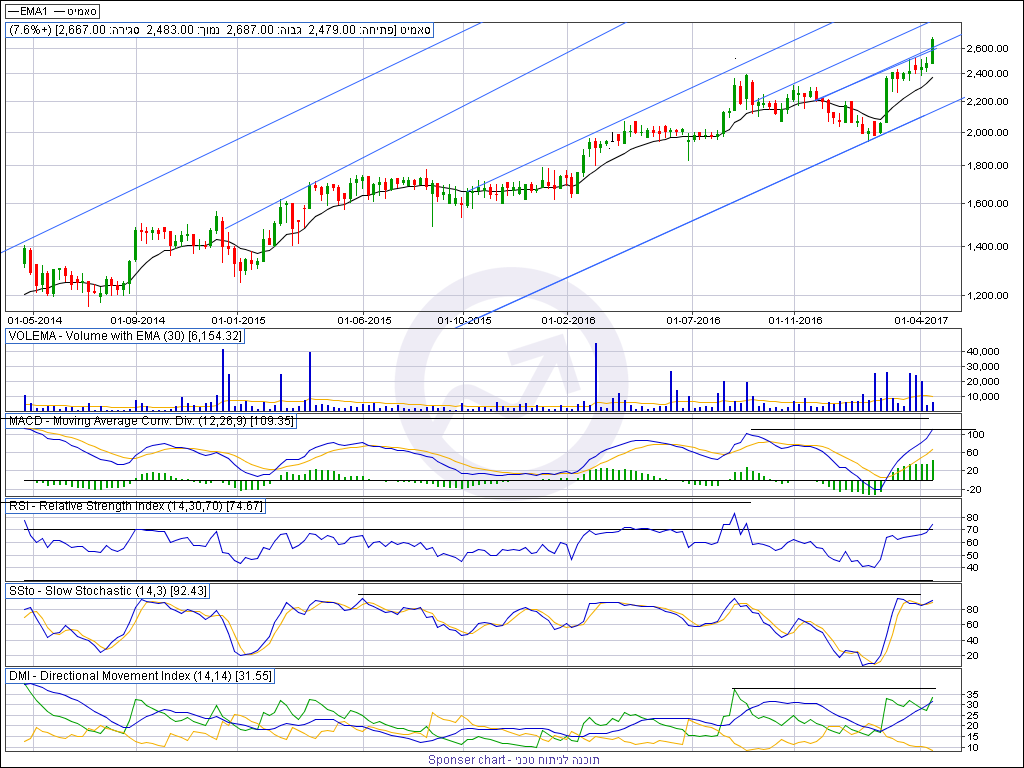Click the 40,000 volume axis label
Image resolution: width=1024 pixels, height=768 pixels.
click(985, 352)
